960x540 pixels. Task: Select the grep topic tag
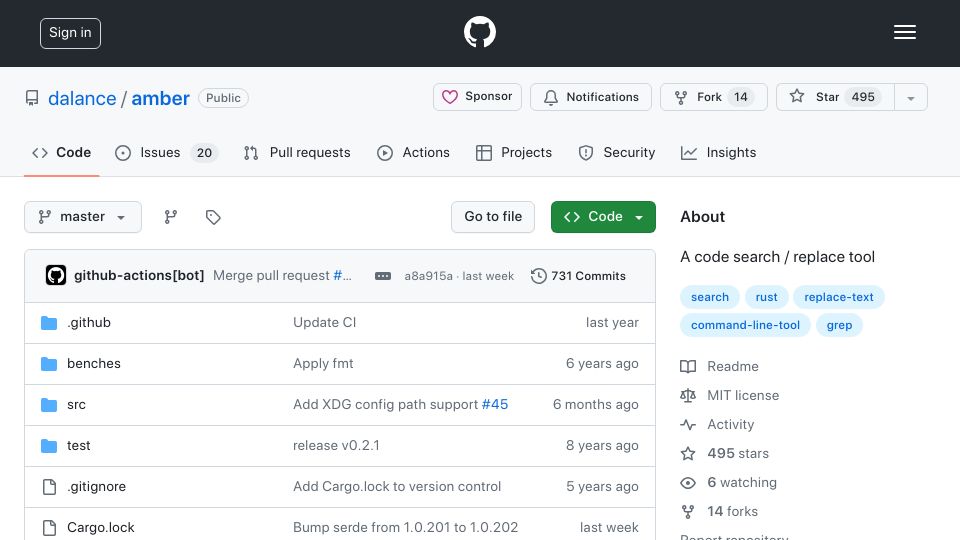pyautogui.click(x=839, y=325)
